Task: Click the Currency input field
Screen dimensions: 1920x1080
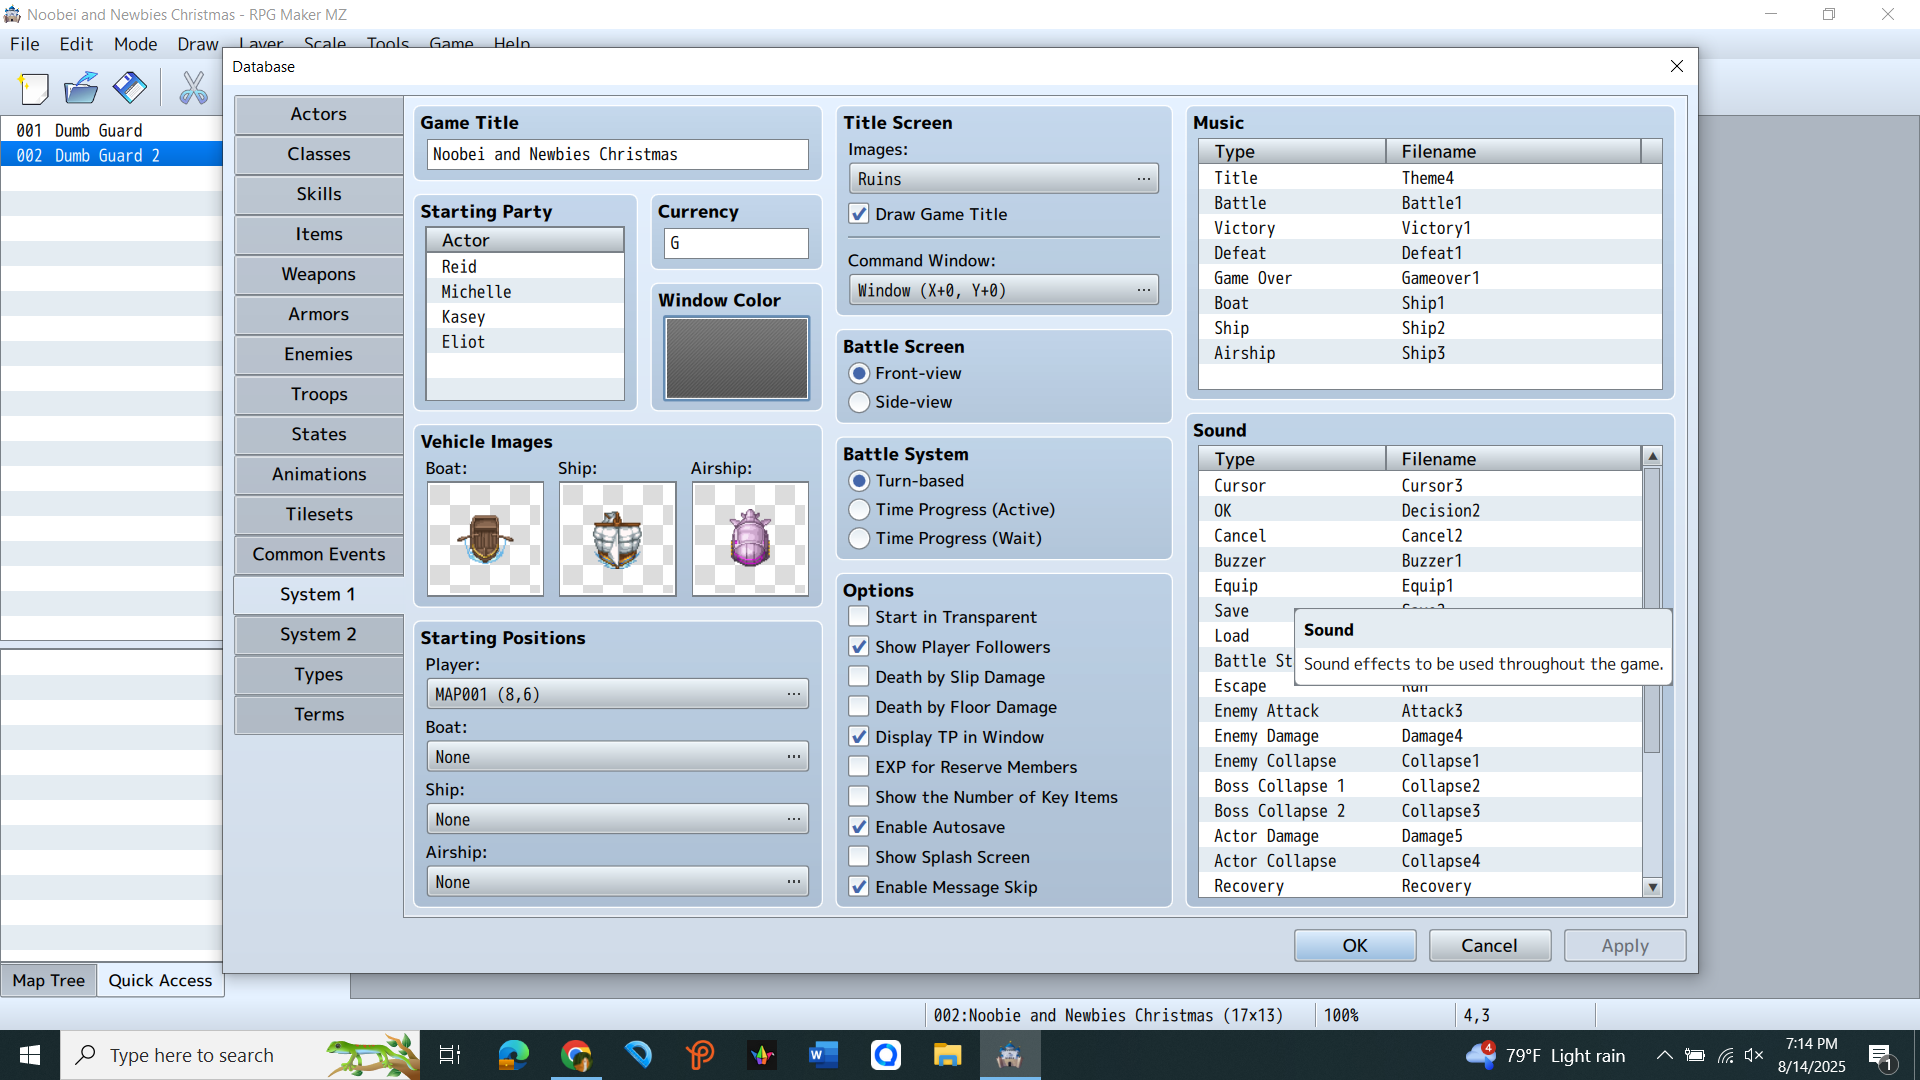Action: [736, 243]
